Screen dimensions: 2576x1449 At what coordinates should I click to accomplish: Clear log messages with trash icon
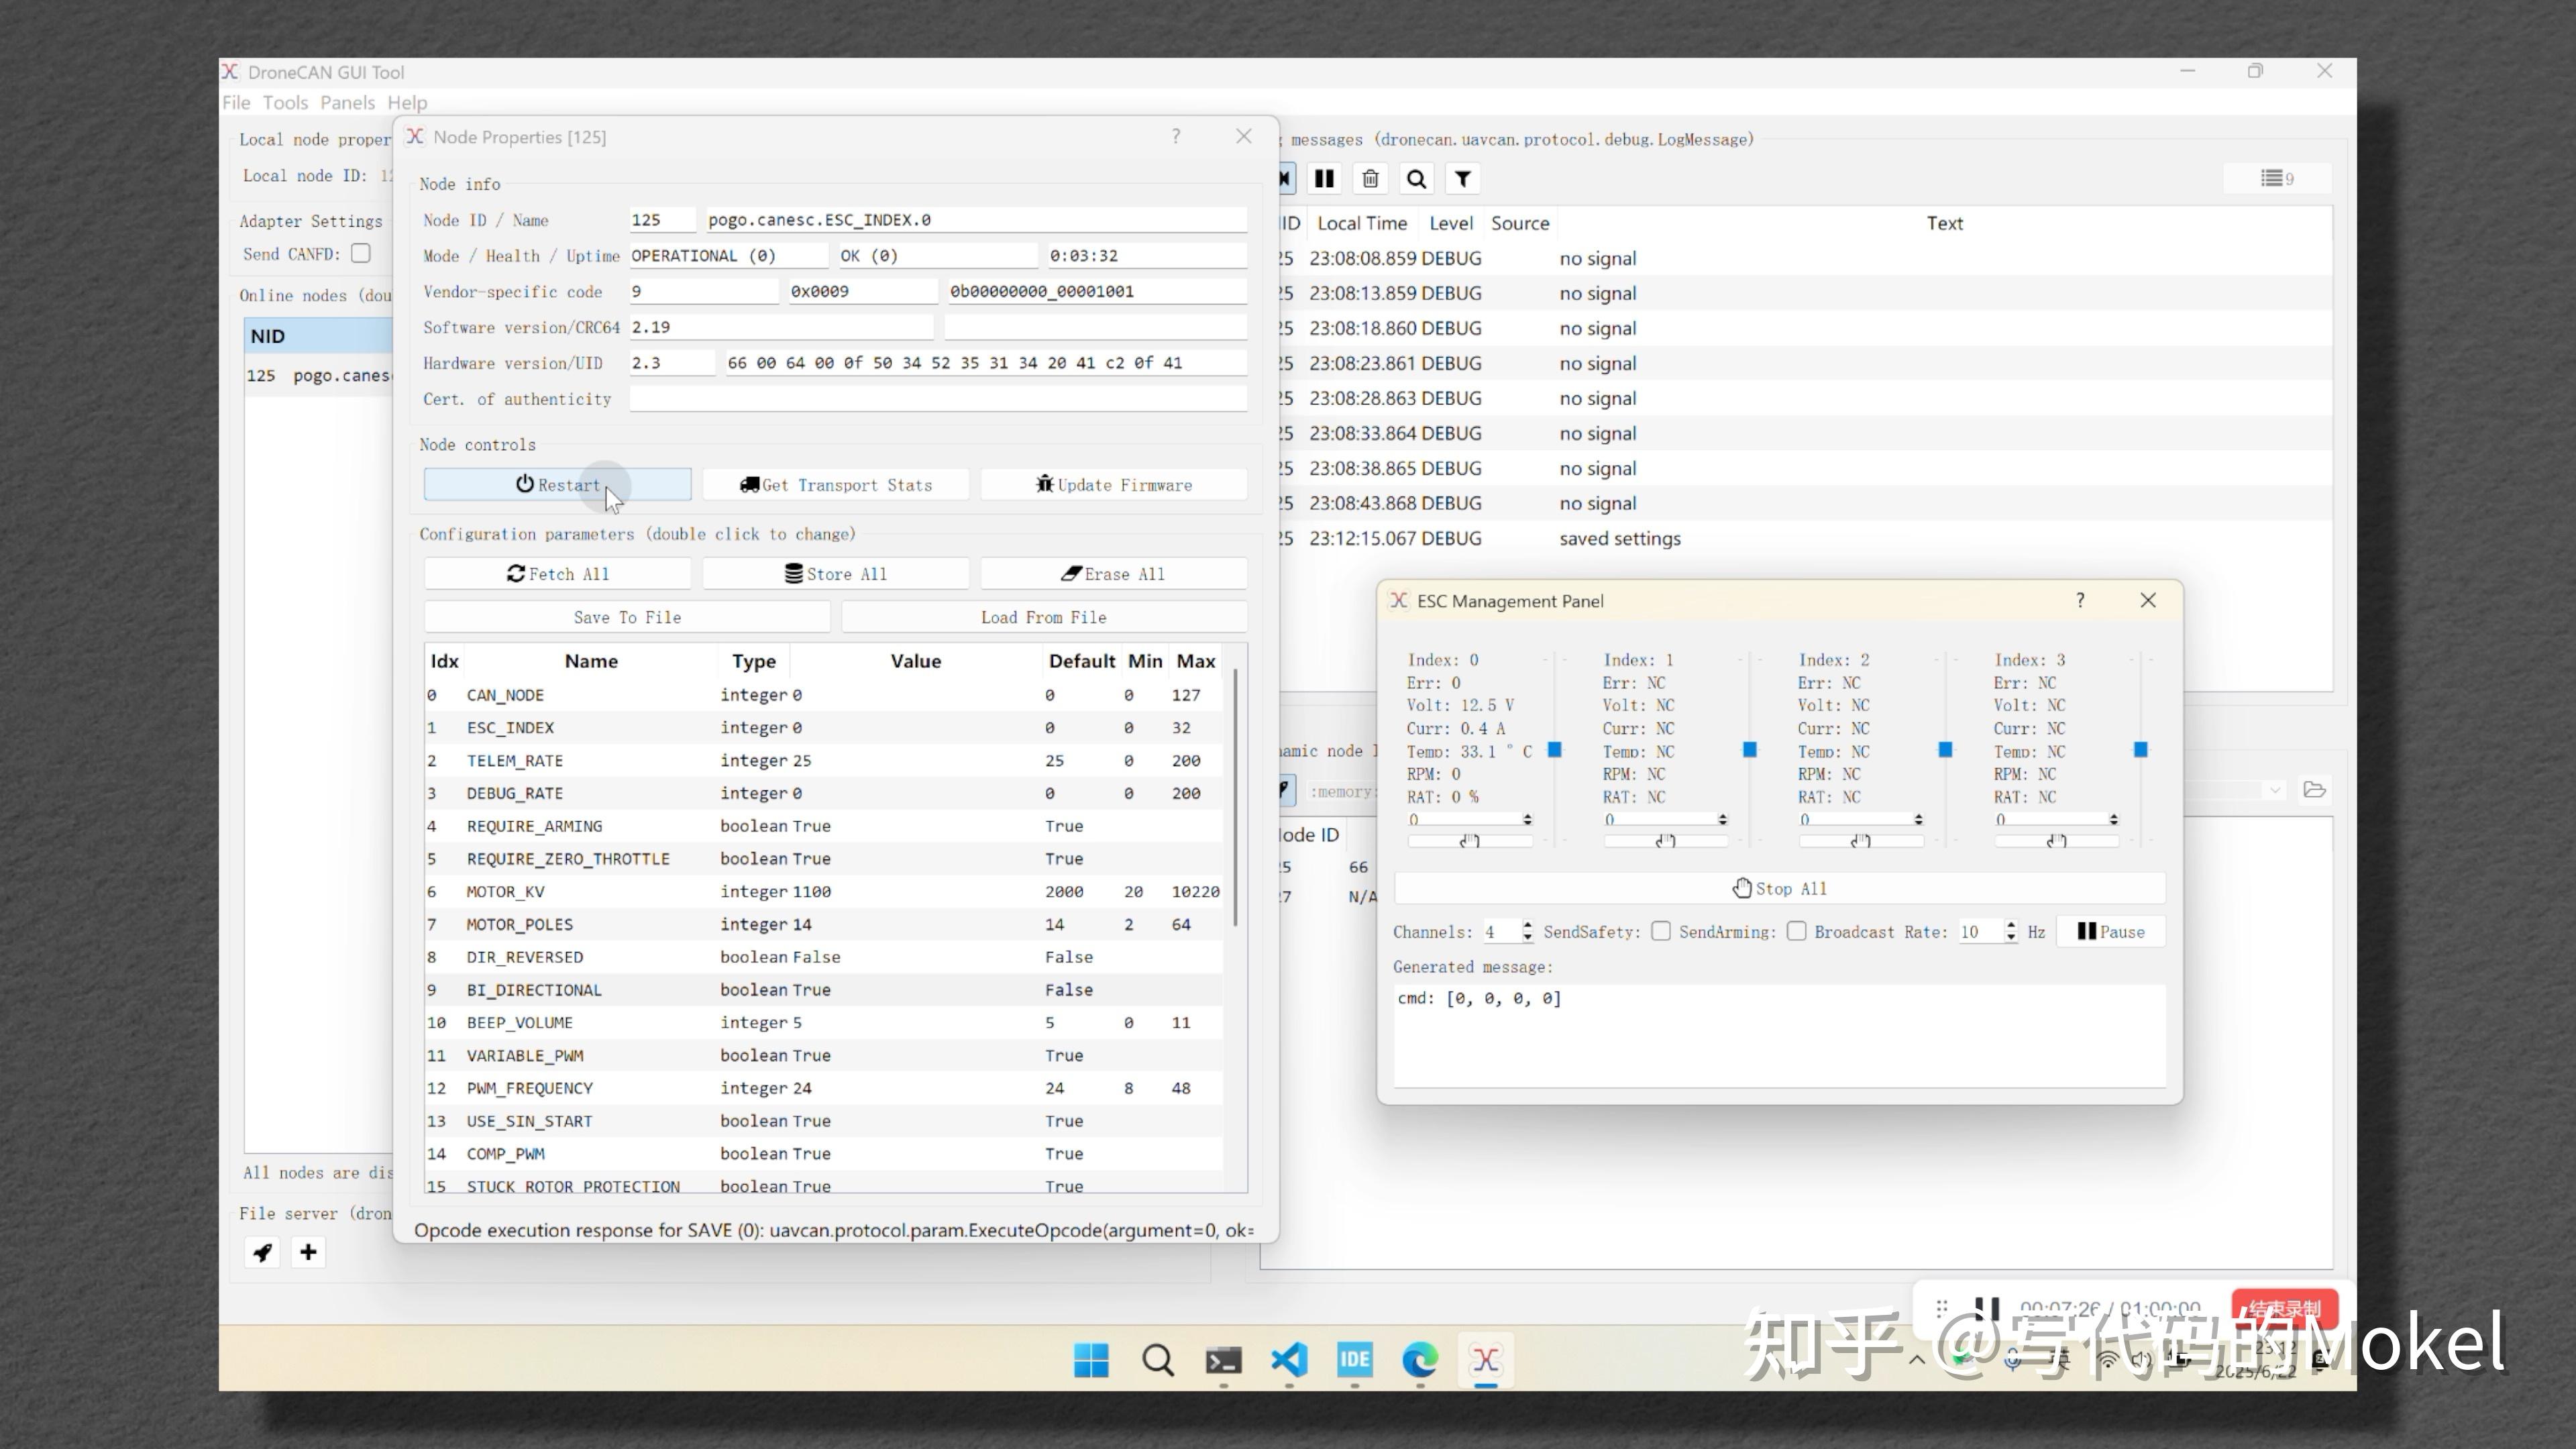tap(1370, 179)
